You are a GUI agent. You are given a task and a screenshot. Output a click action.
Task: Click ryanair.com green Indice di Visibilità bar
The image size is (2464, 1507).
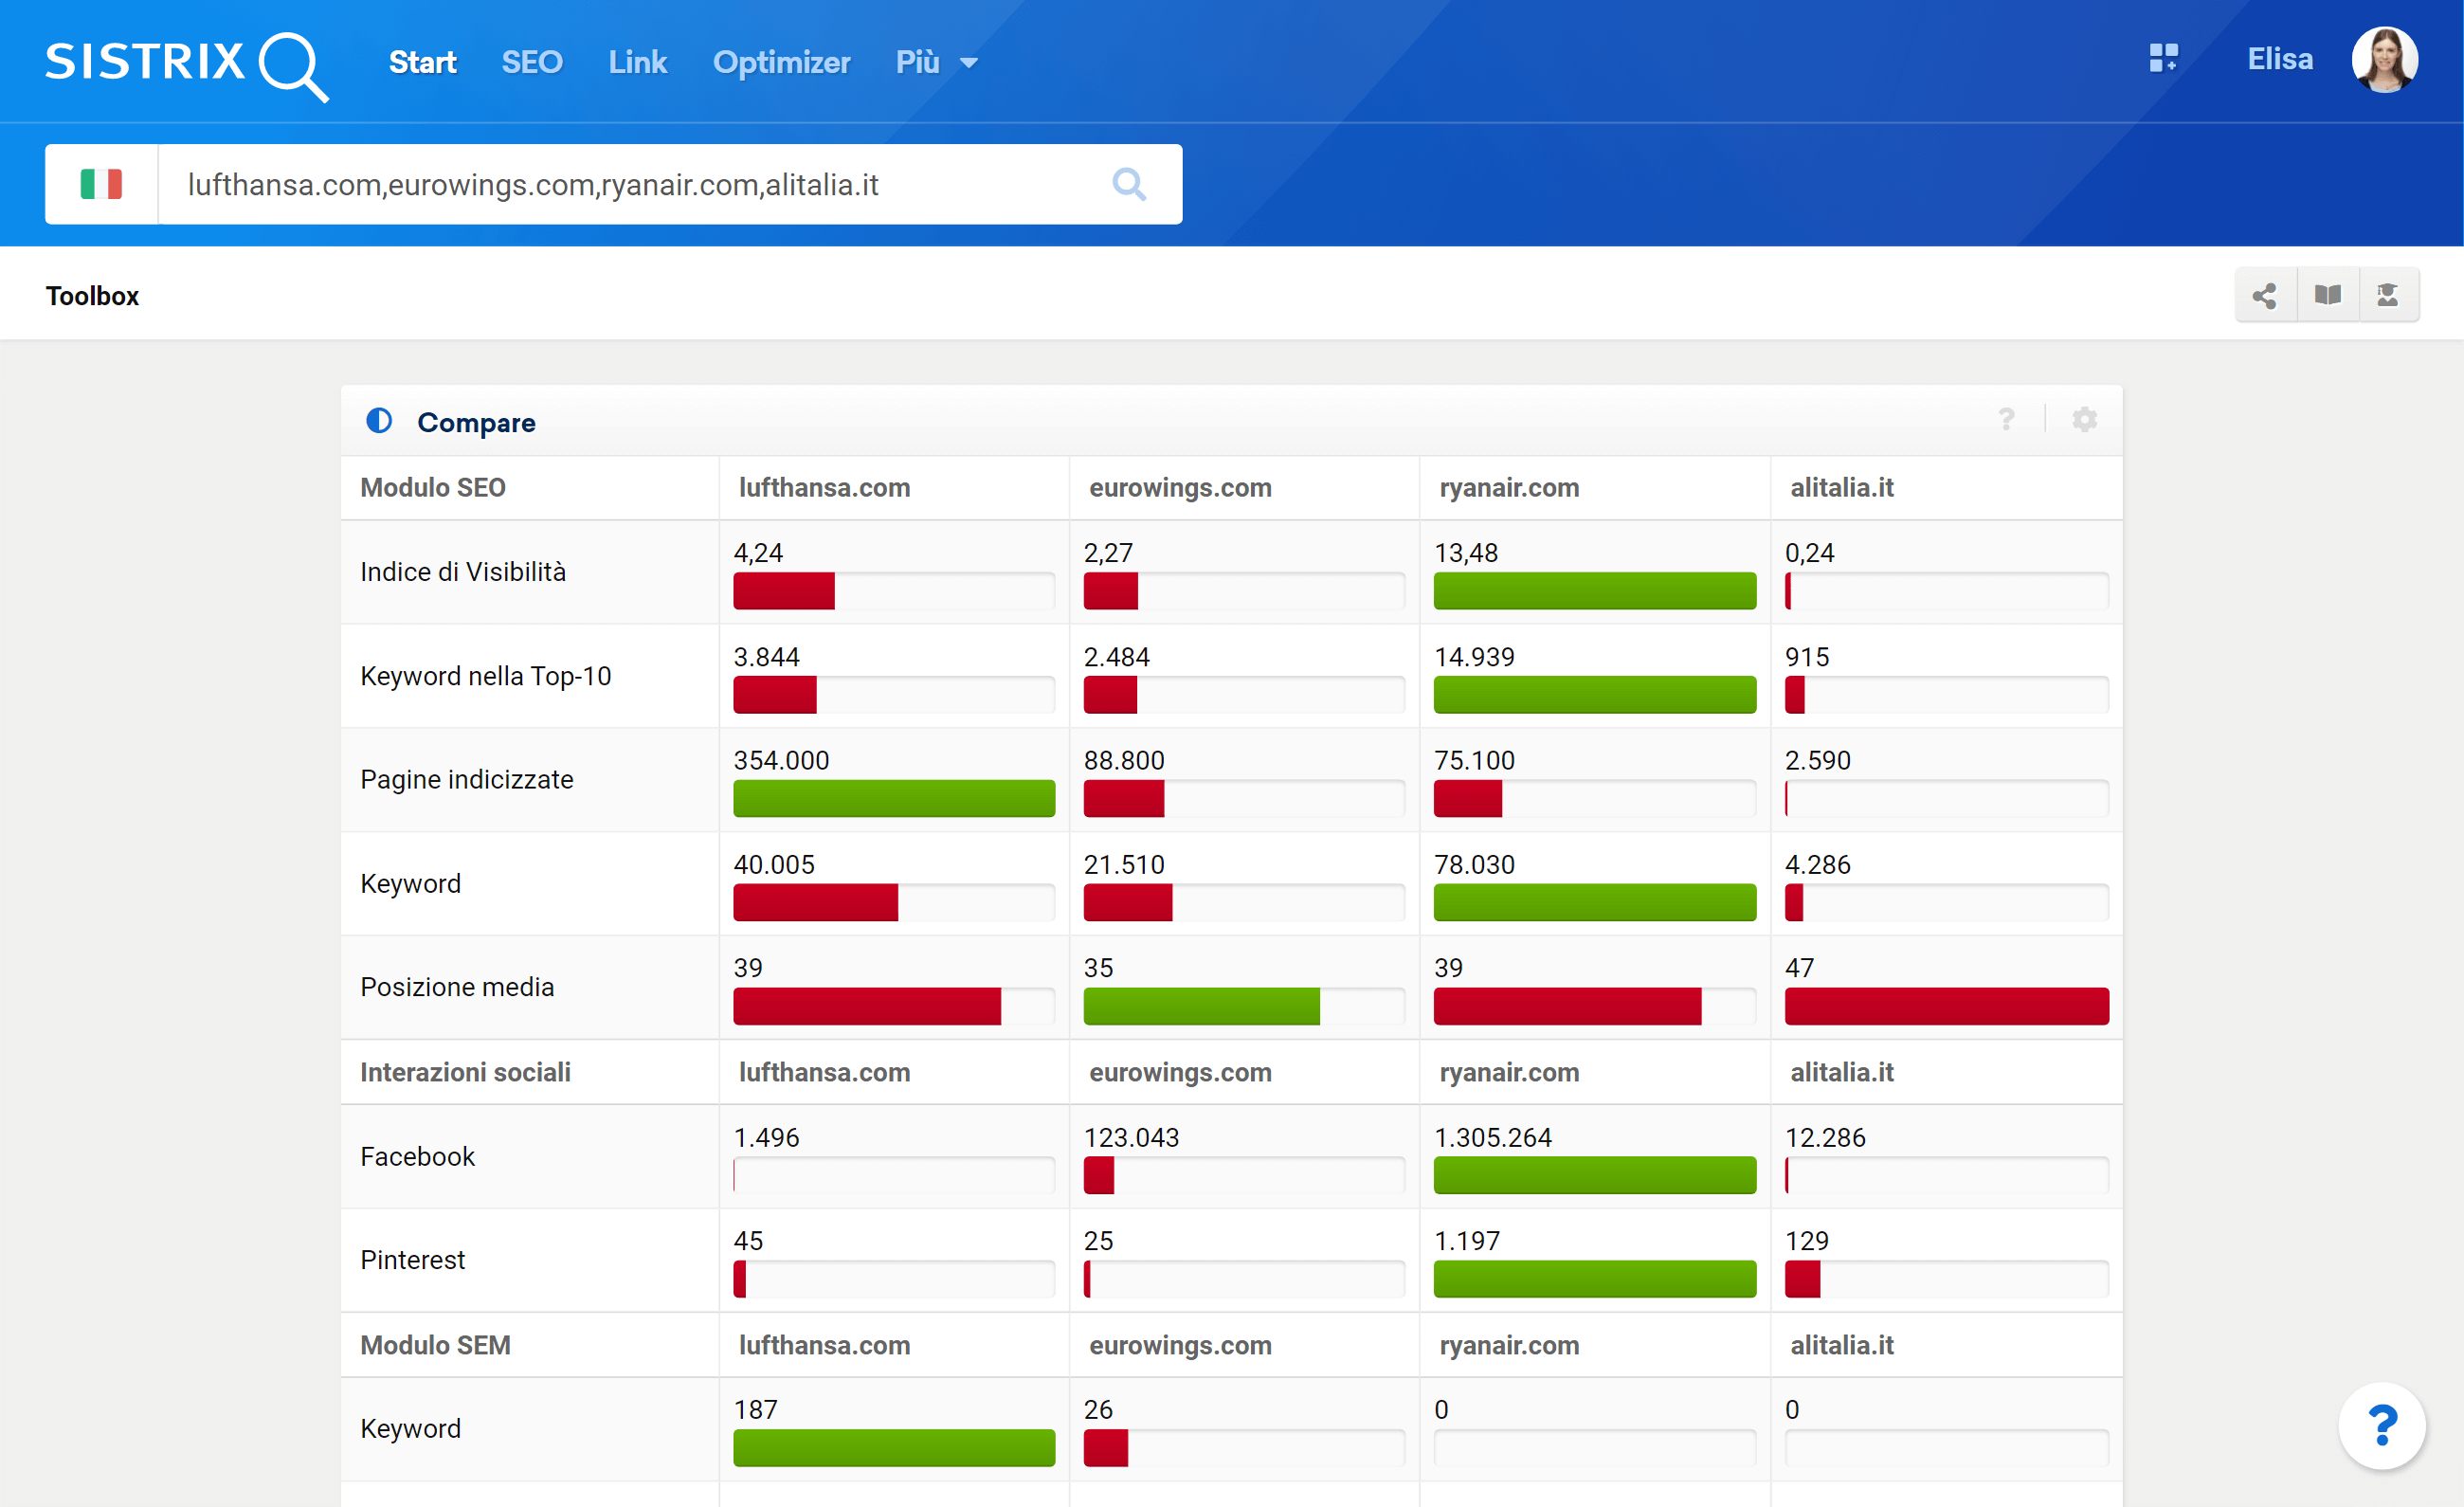coord(1594,590)
